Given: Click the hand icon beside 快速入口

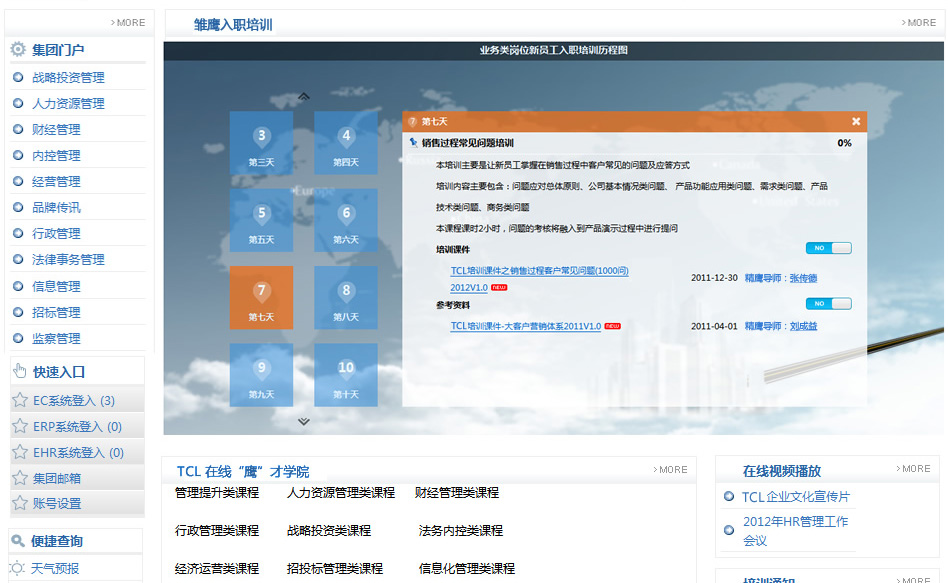Looking at the screenshot, I should pyautogui.click(x=19, y=371).
